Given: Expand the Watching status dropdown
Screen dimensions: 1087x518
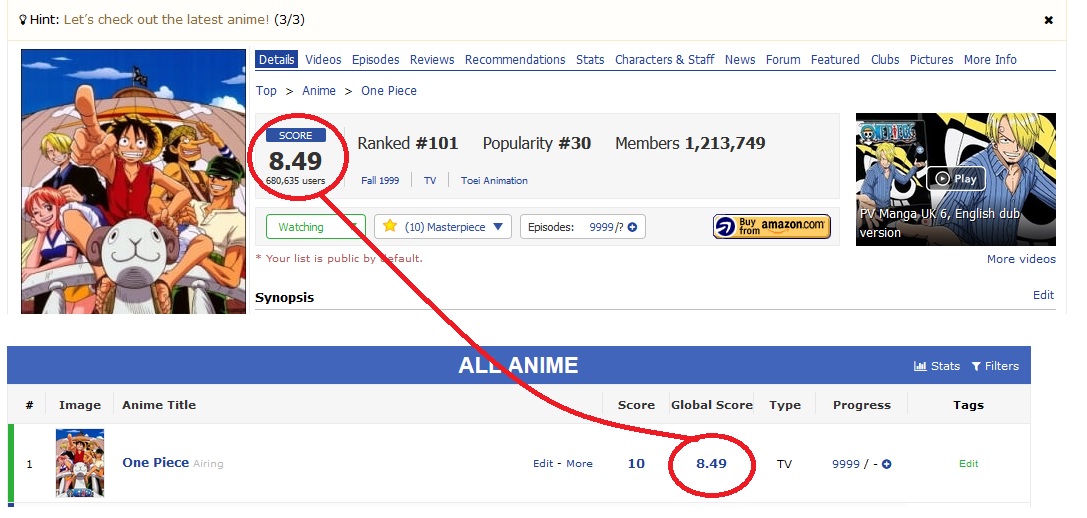Looking at the screenshot, I should click(315, 227).
